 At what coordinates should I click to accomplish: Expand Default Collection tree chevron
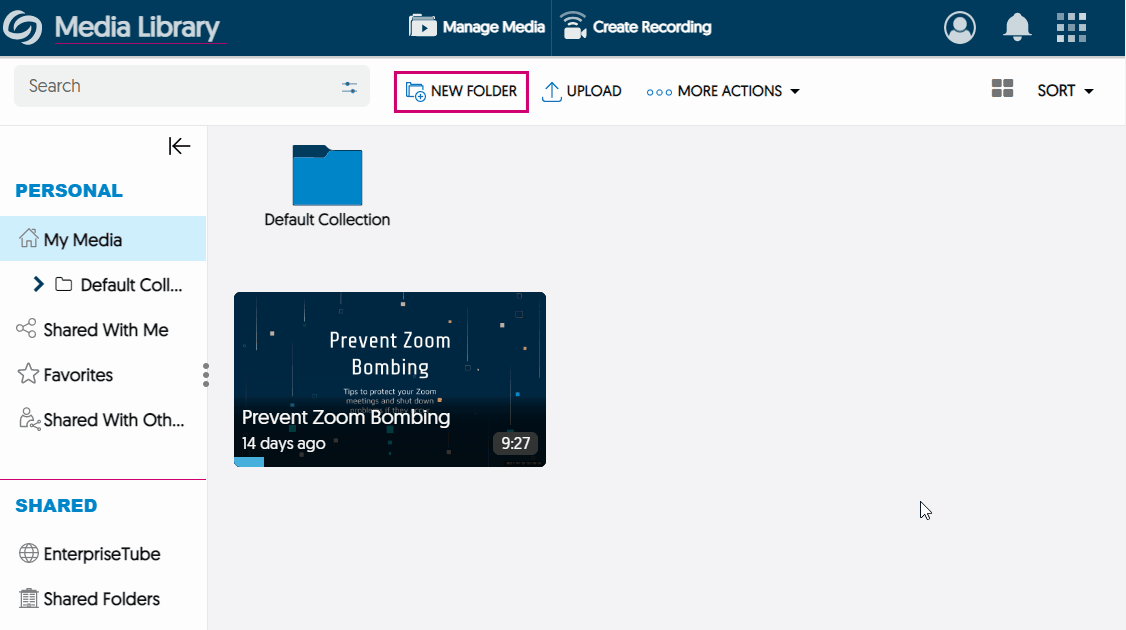[38, 284]
